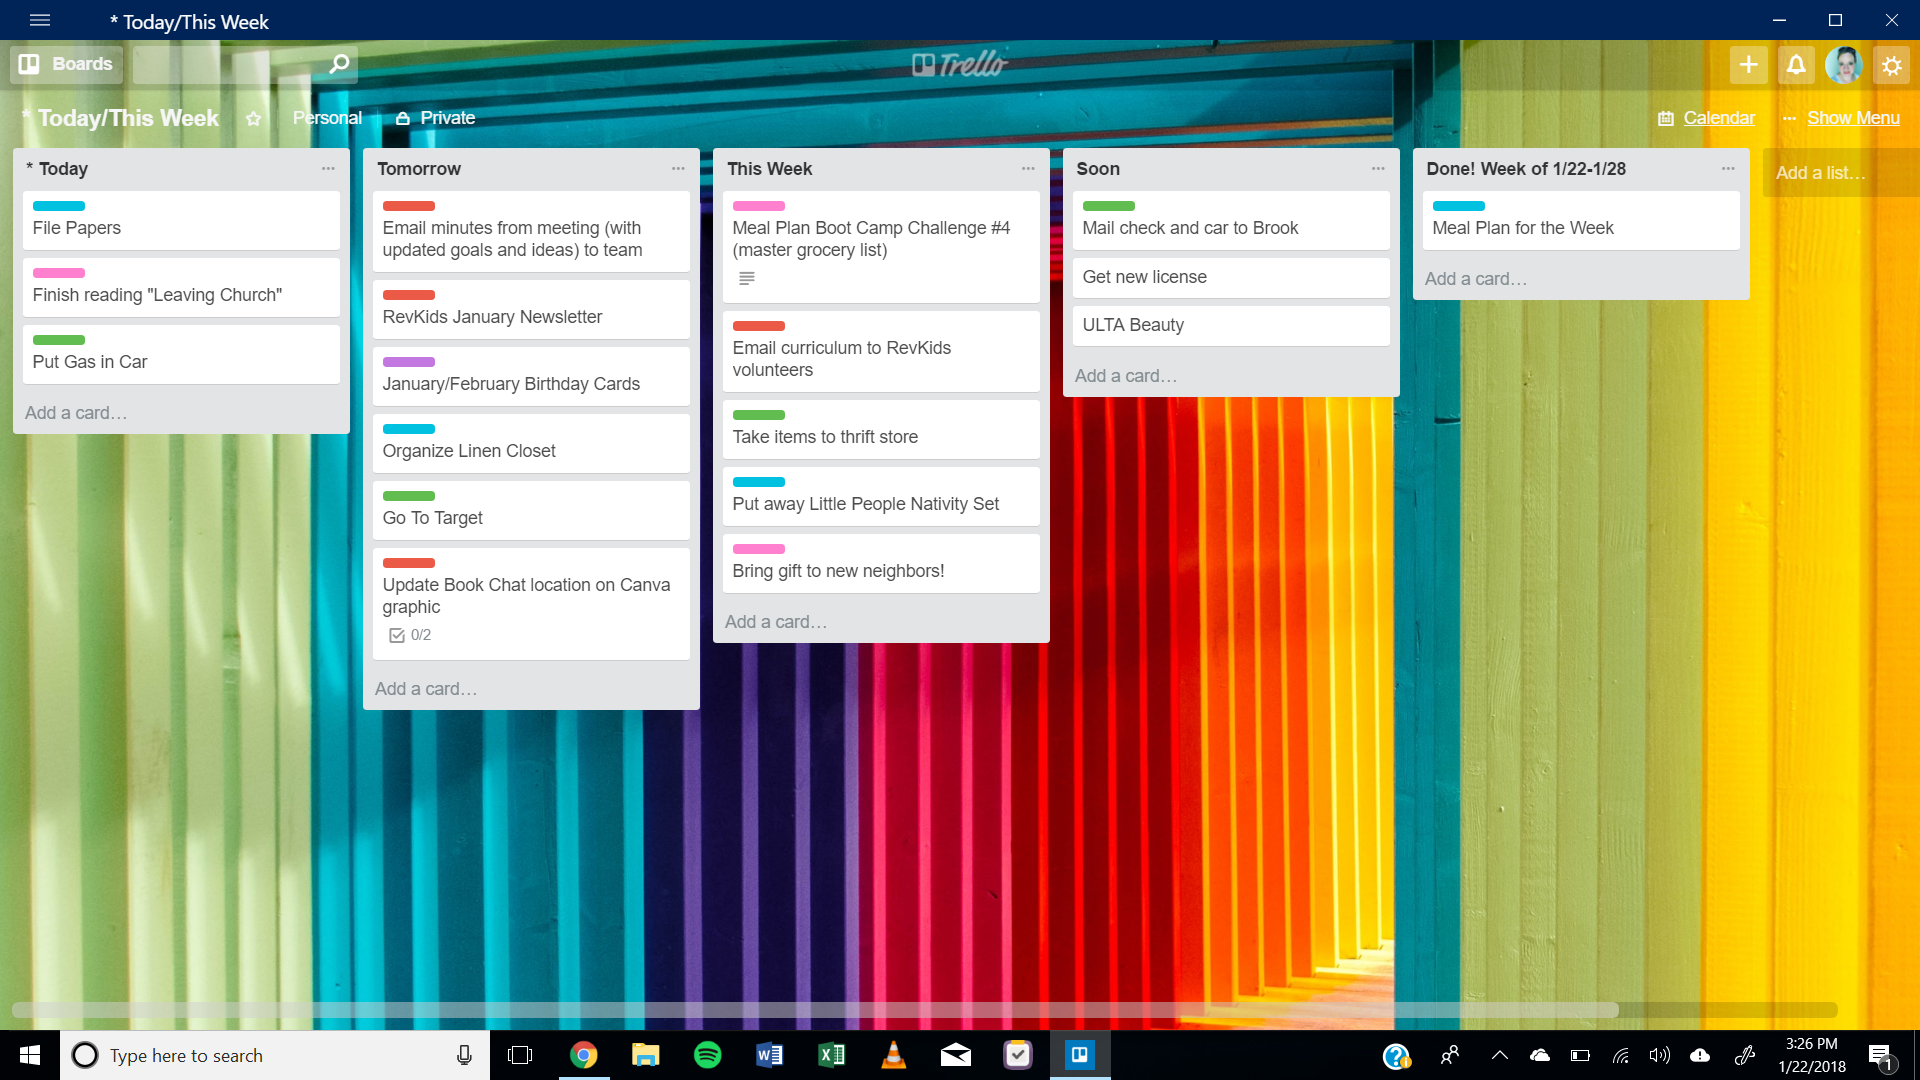This screenshot has height=1080, width=1920.
Task: Add a card to the This Week list
Action: (776, 621)
